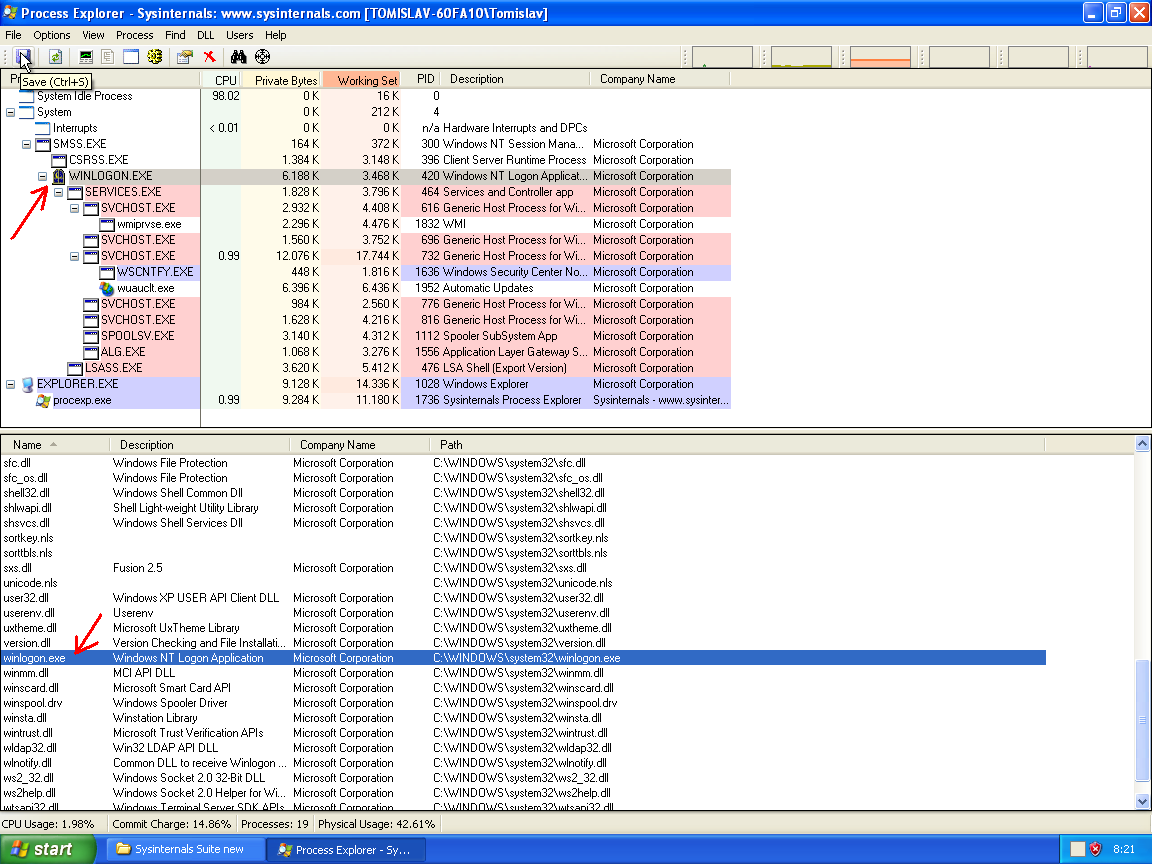The height and width of the screenshot is (864, 1152).
Task: Click the ALG.EXE process icon
Action: point(91,353)
